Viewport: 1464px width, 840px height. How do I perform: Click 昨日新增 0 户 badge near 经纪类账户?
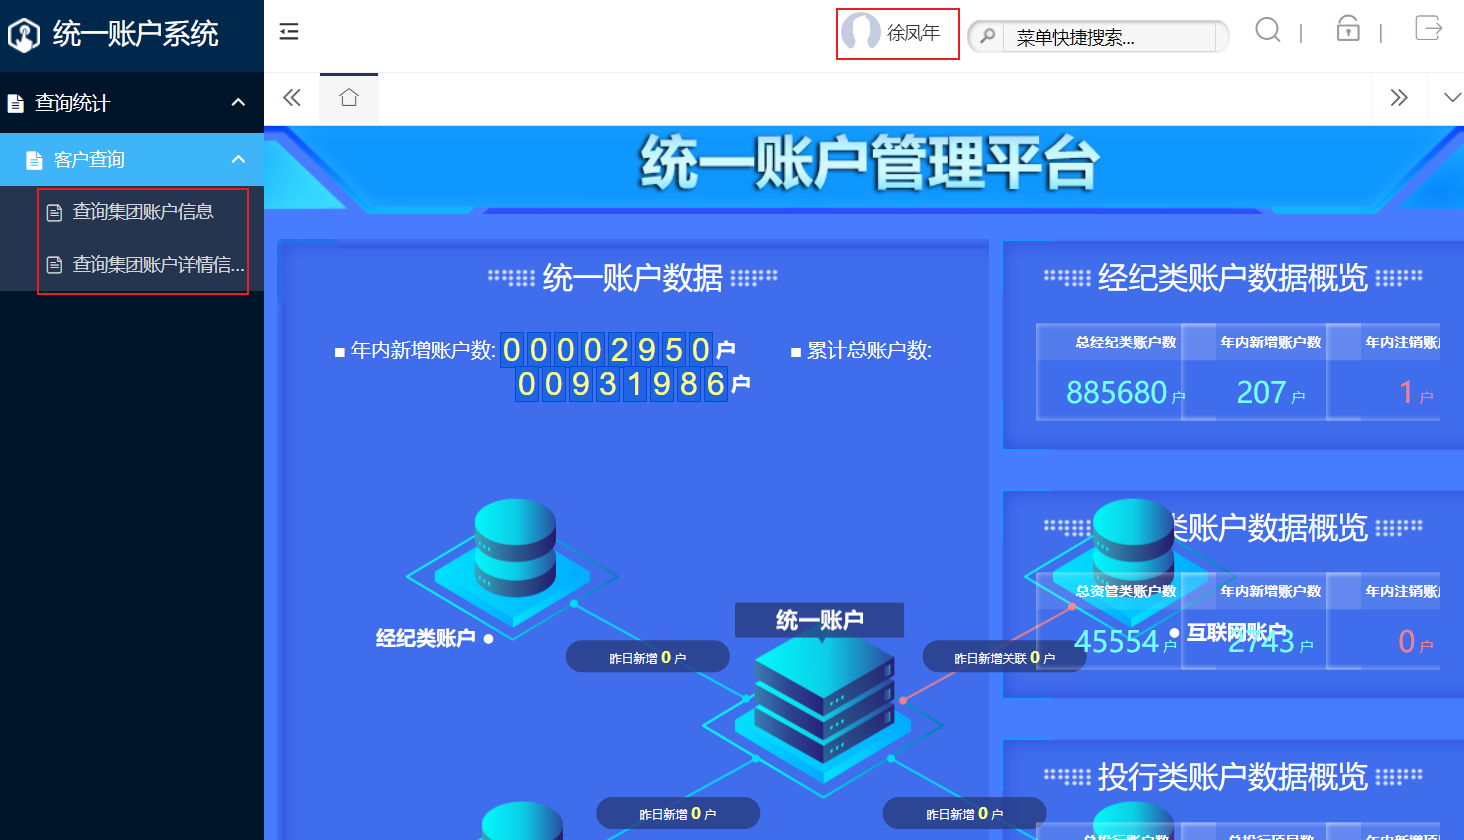648,657
